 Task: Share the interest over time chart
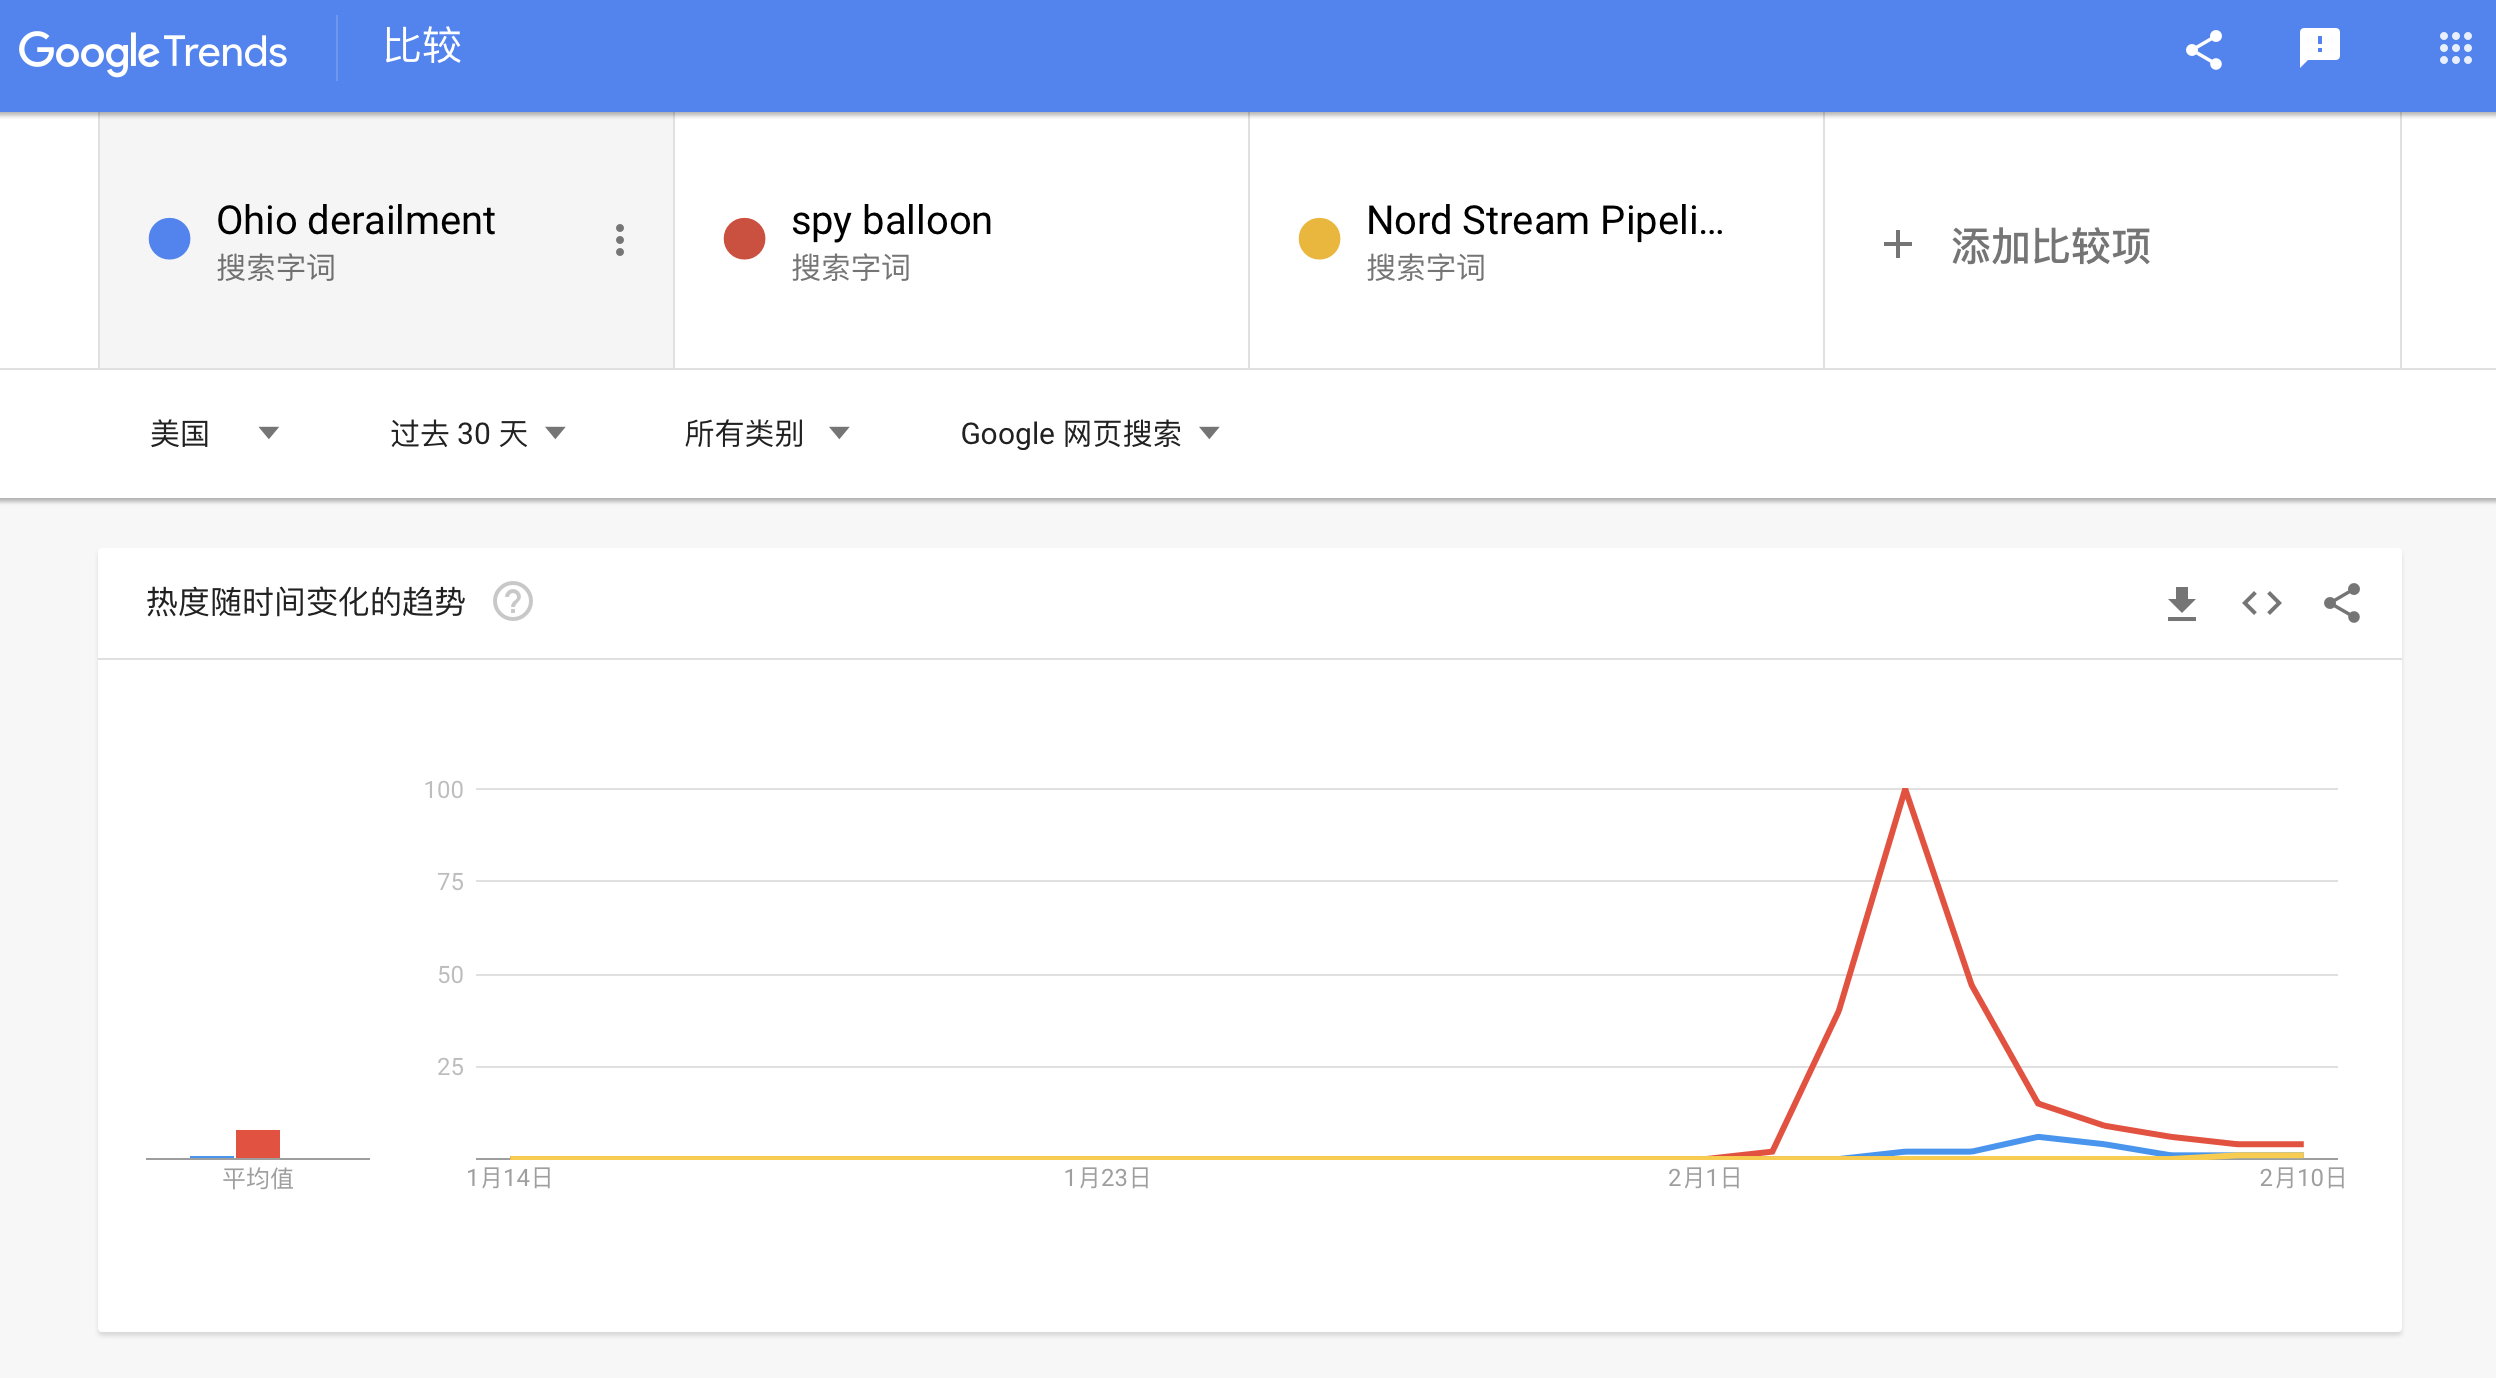pyautogui.click(x=2342, y=603)
